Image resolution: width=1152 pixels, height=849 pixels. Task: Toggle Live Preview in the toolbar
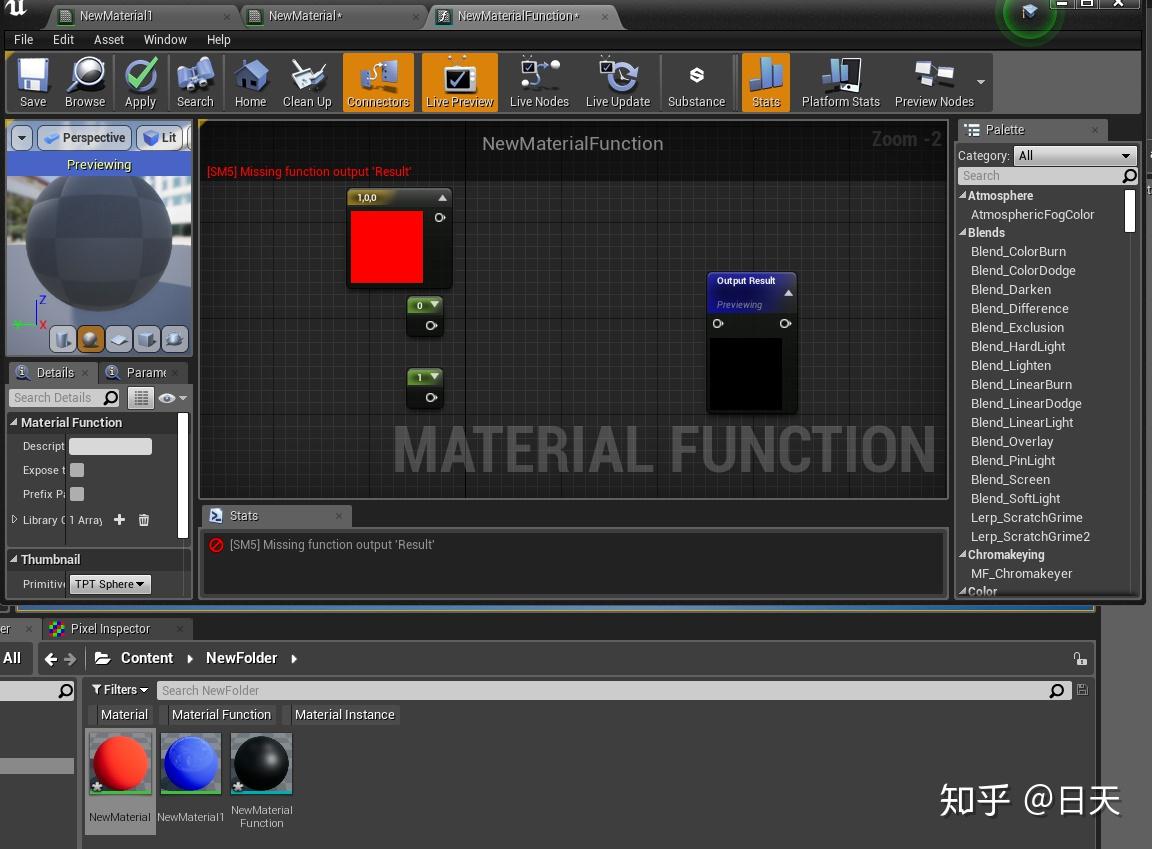click(459, 82)
